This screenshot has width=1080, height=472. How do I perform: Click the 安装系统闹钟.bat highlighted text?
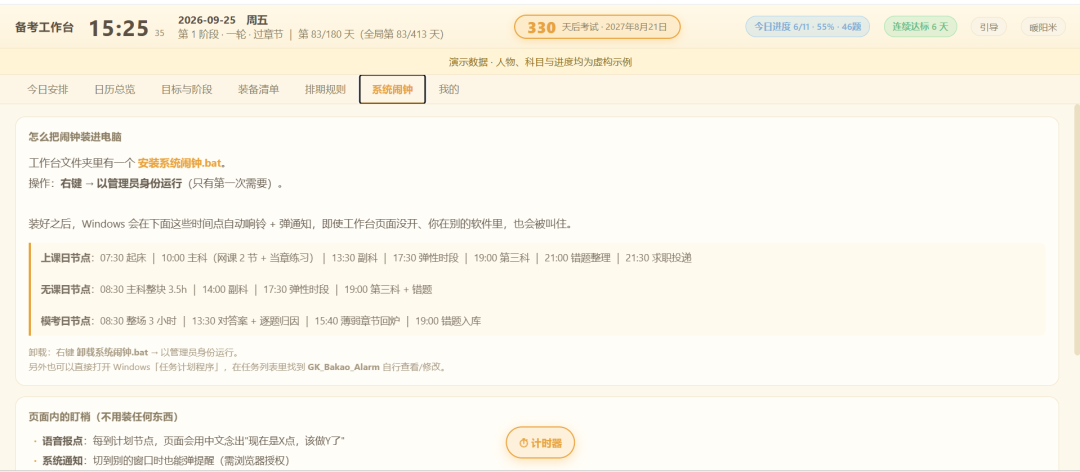(x=179, y=163)
